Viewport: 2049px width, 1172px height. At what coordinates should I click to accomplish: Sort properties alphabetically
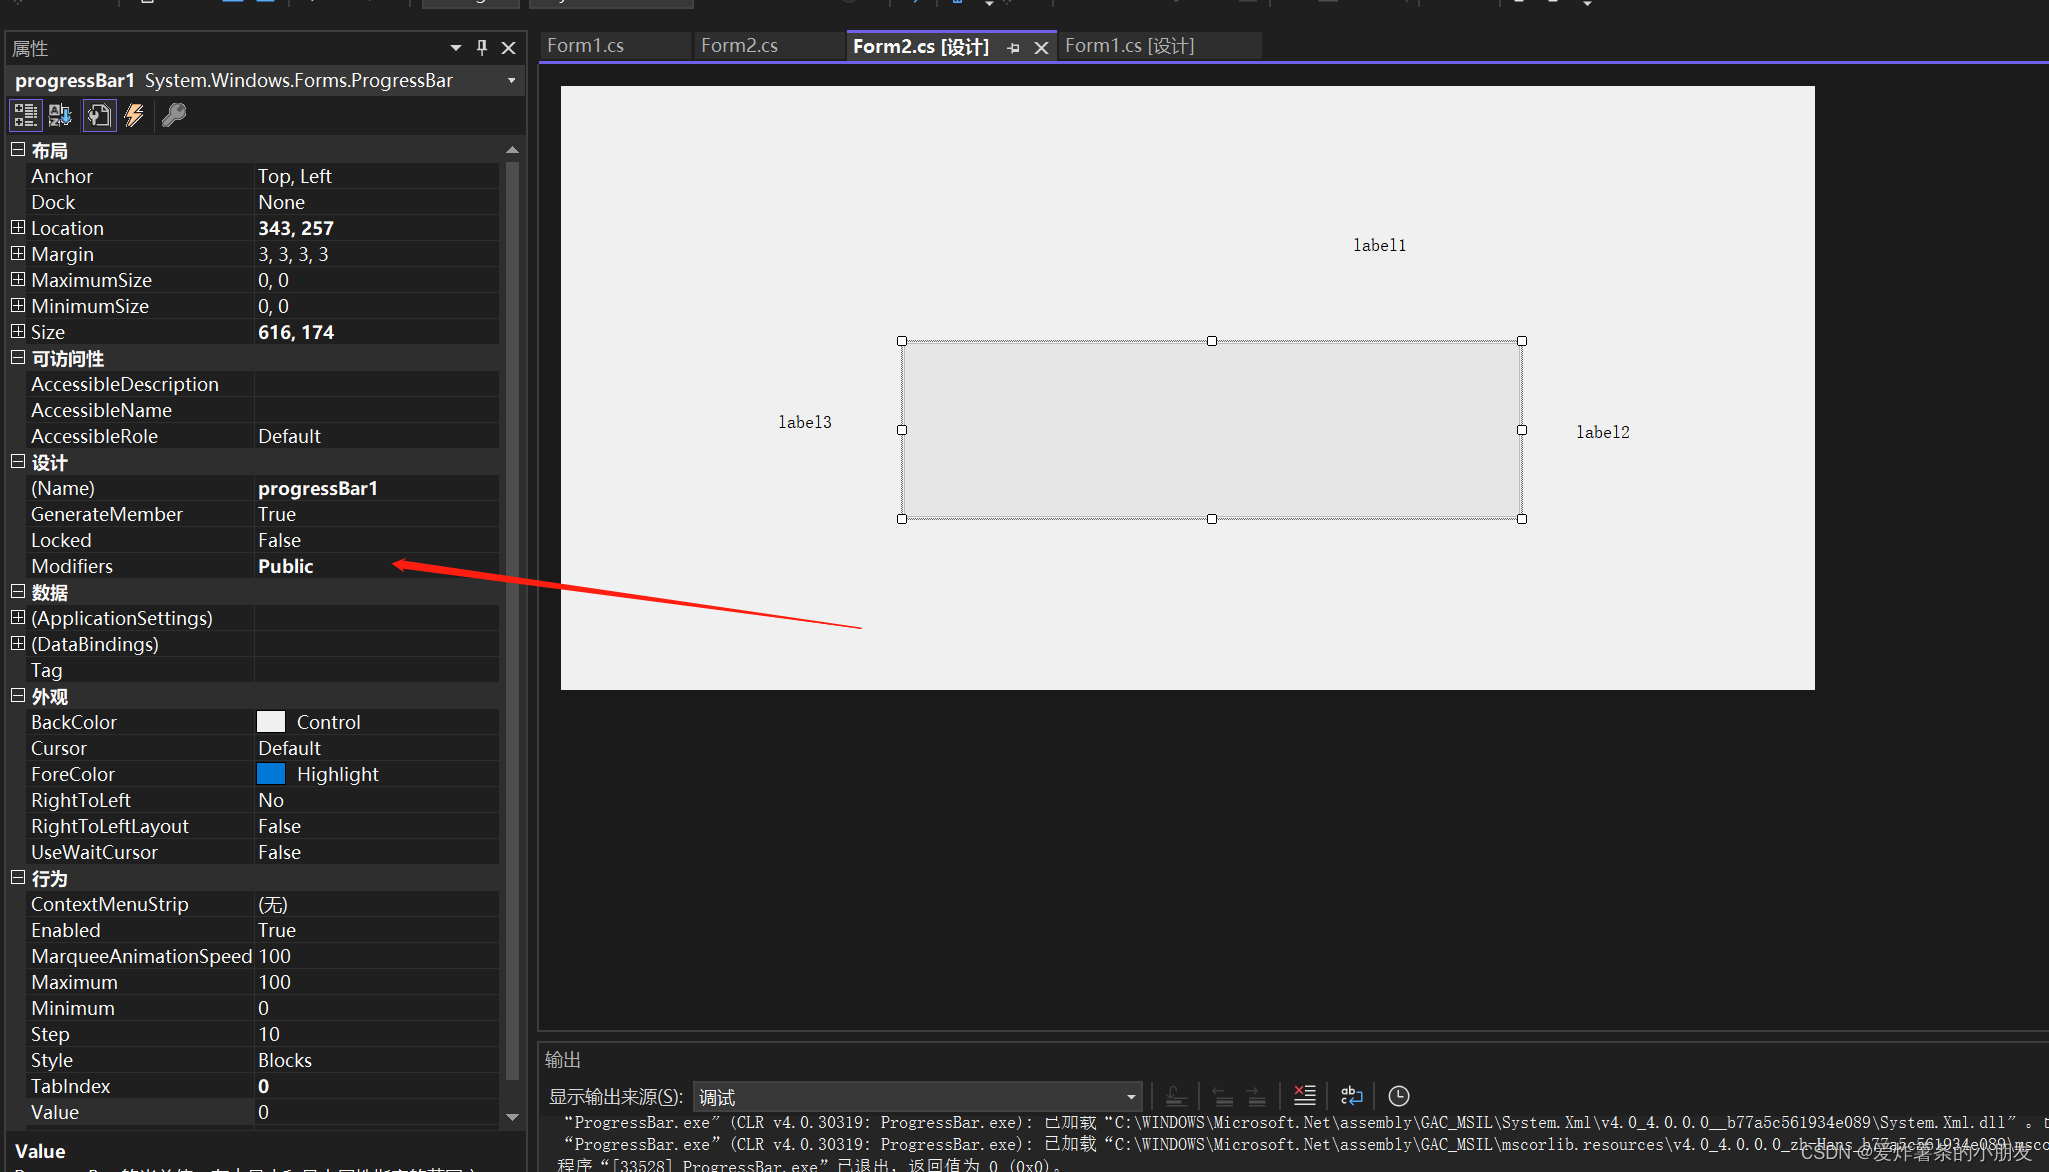[x=60, y=116]
